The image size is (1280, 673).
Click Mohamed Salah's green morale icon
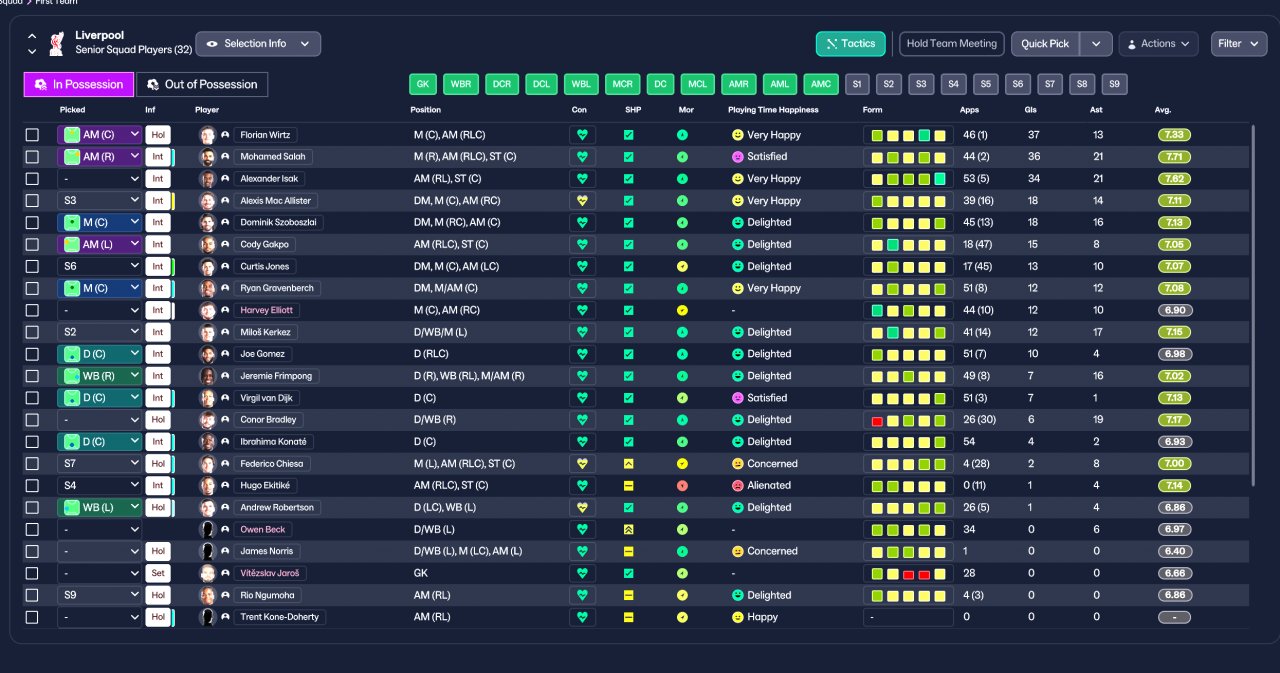point(682,157)
